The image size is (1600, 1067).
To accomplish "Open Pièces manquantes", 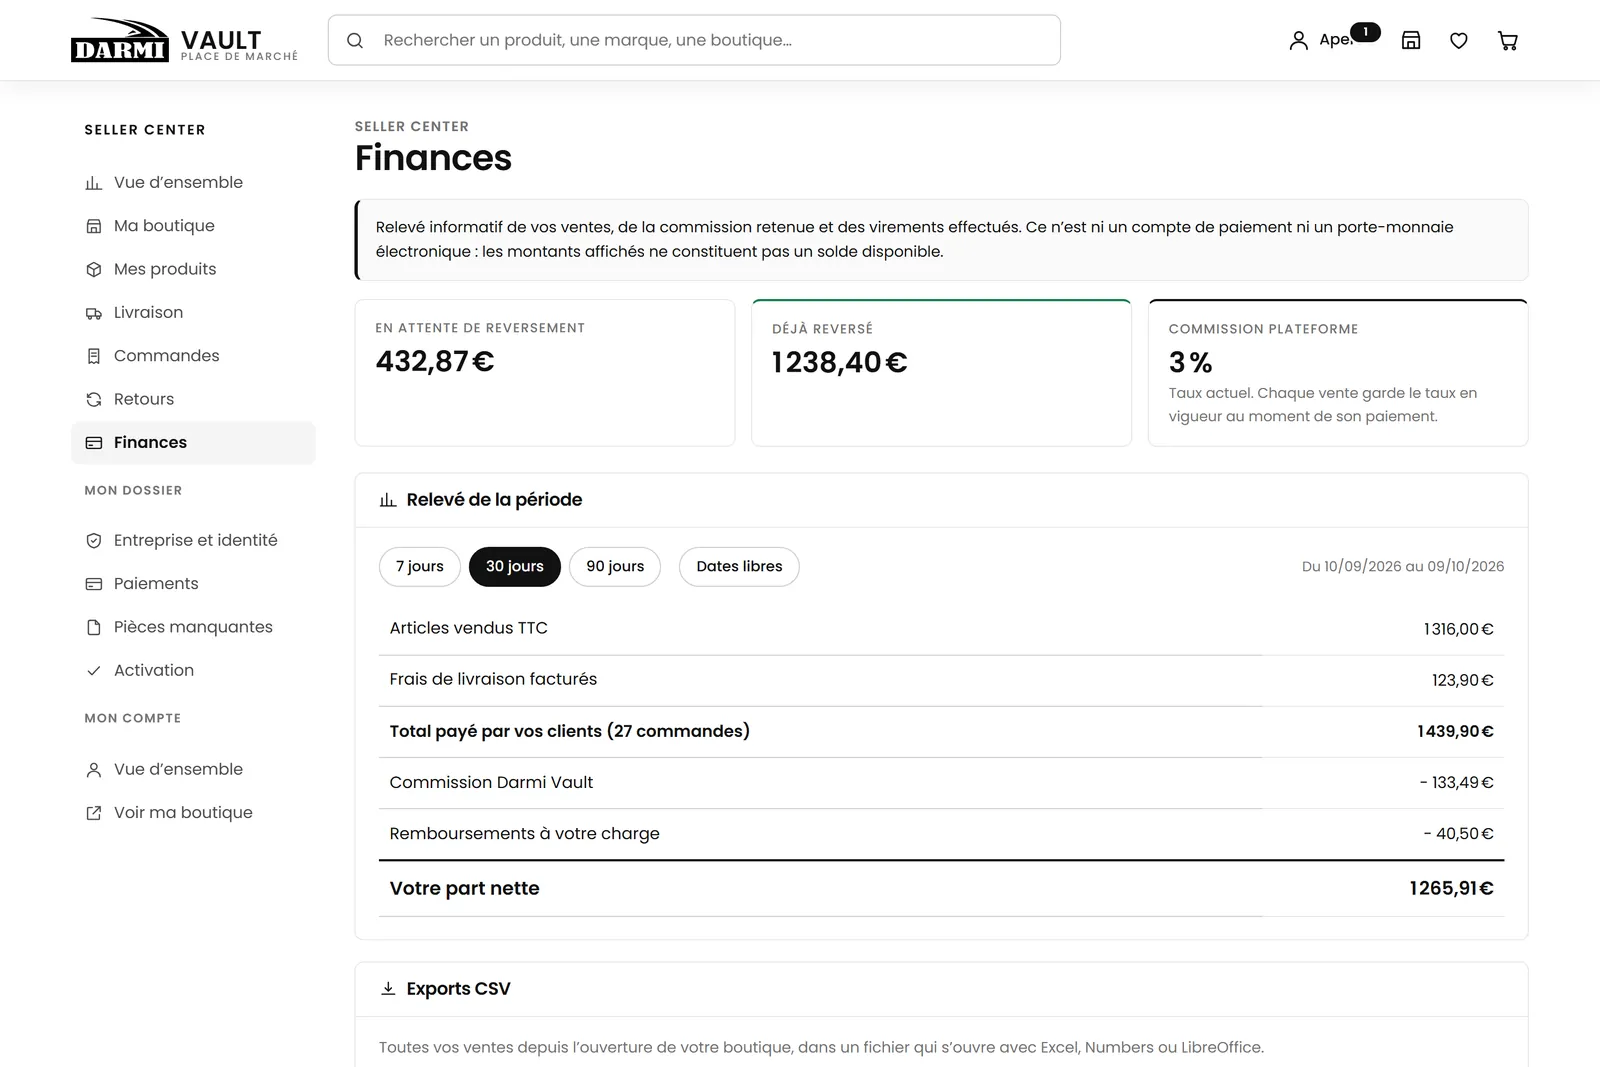I will click(193, 627).
